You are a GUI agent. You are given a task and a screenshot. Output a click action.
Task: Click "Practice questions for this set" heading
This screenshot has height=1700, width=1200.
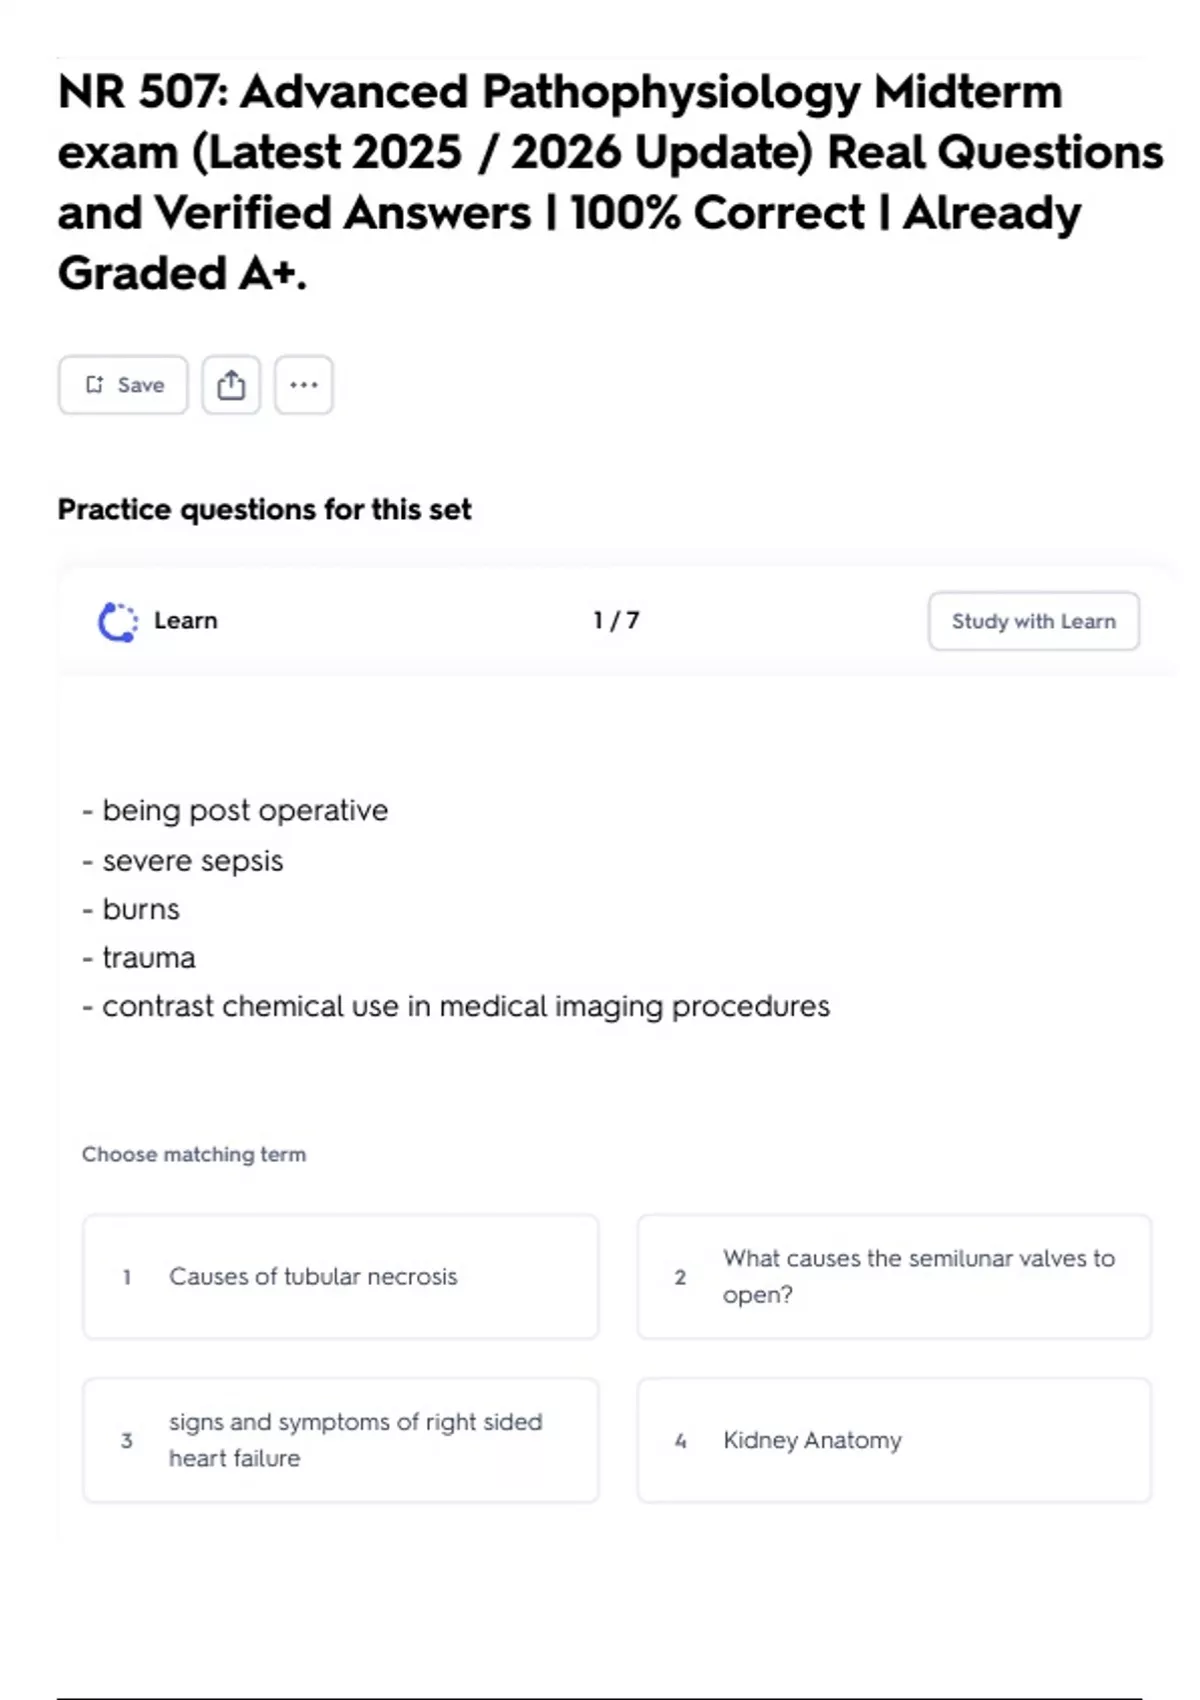264,510
